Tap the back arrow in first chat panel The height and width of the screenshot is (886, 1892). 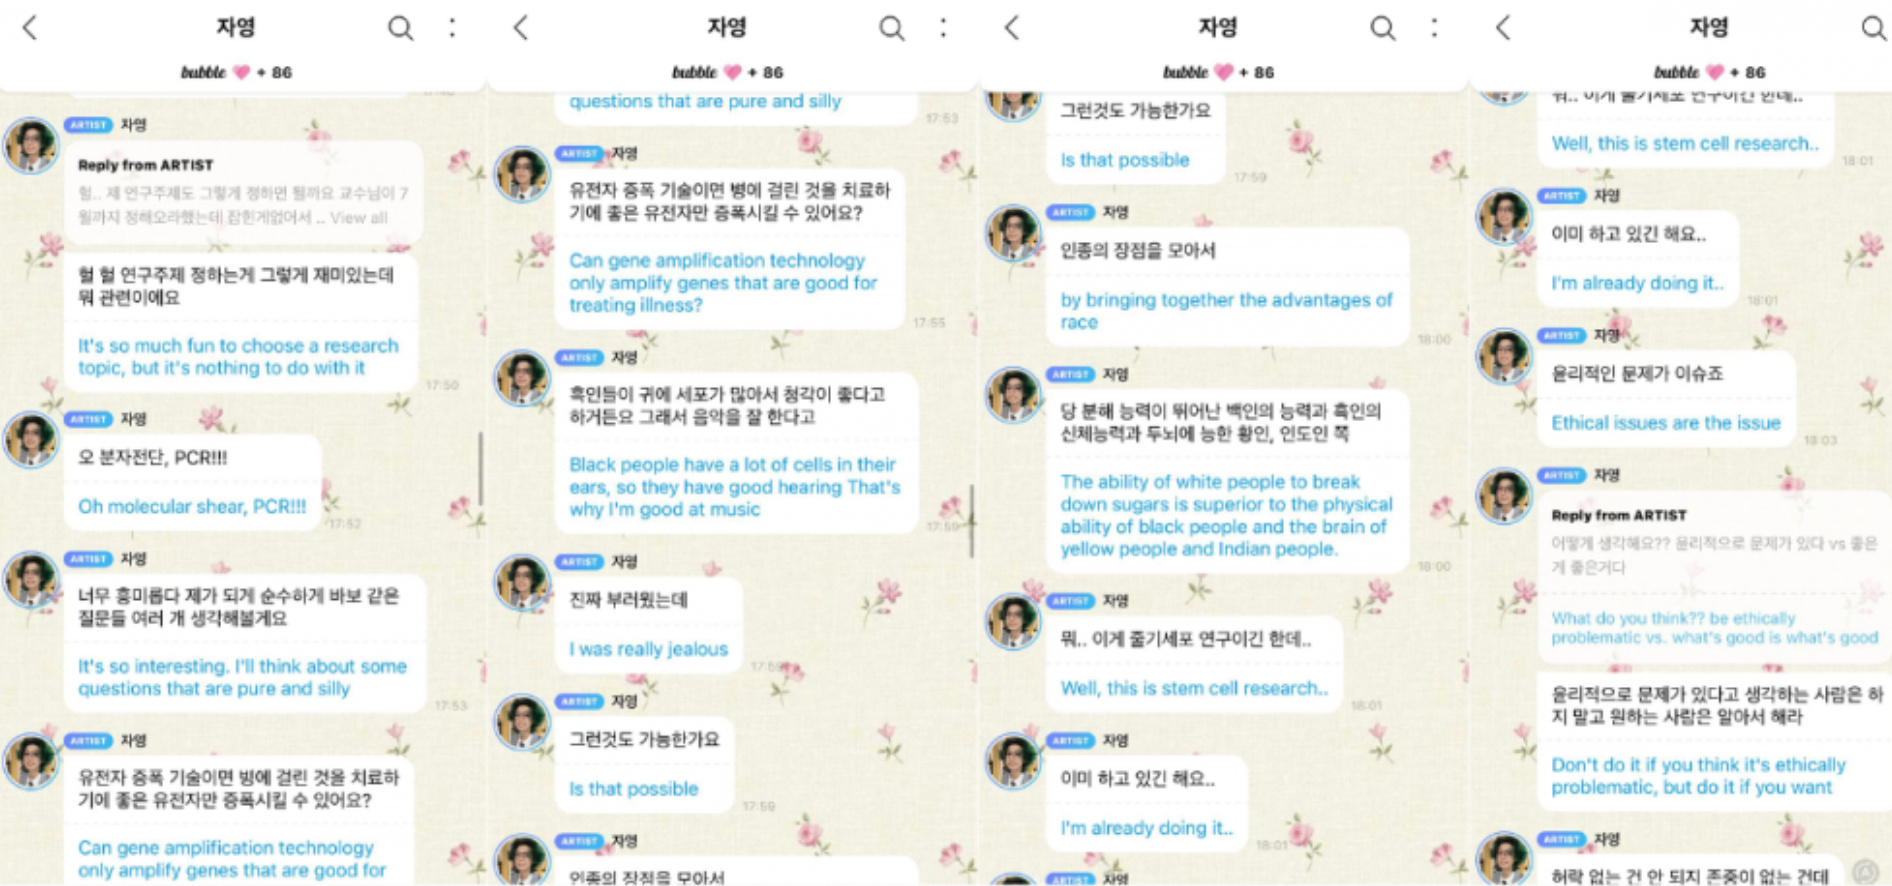click(x=30, y=28)
